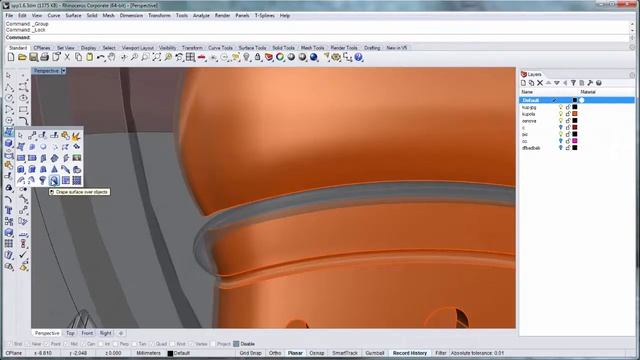Click the Print icon in toolbar
The image size is (640, 360).
44,58
